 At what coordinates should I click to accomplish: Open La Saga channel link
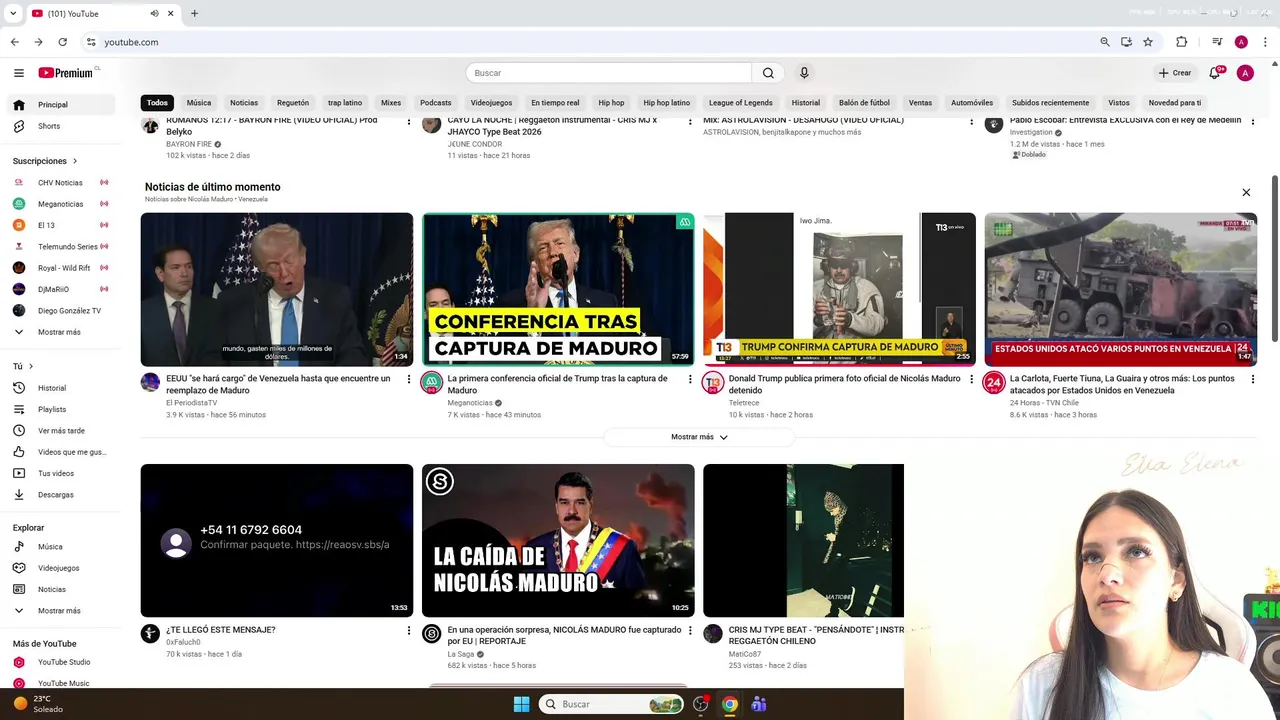[461, 654]
